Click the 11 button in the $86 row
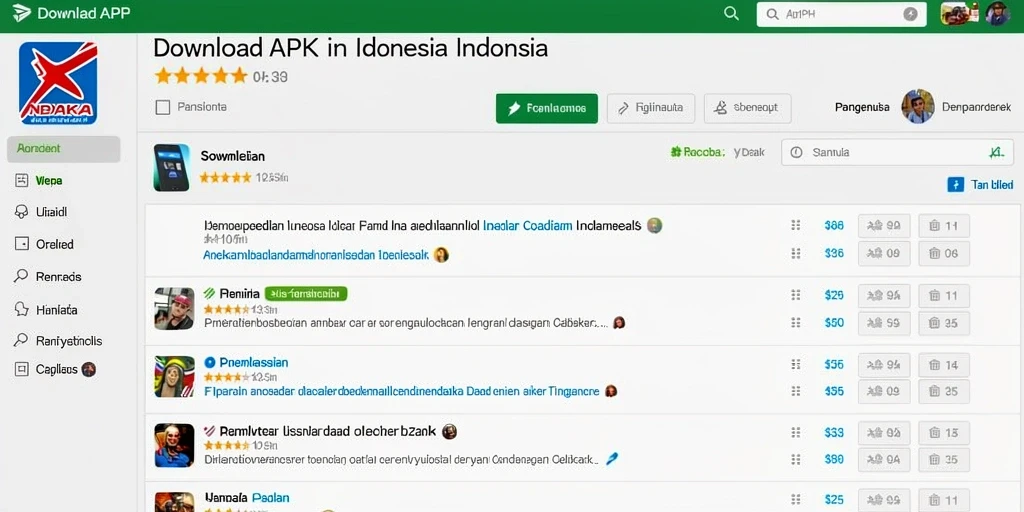Viewport: 1024px width, 512px height. 944,226
